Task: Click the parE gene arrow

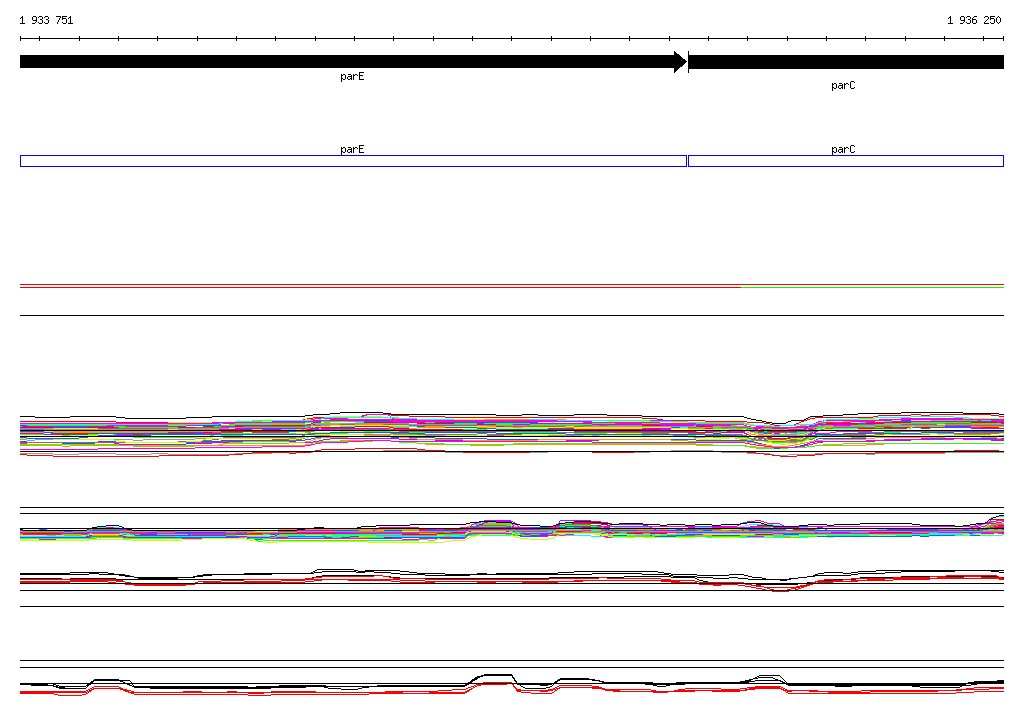Action: (353, 62)
